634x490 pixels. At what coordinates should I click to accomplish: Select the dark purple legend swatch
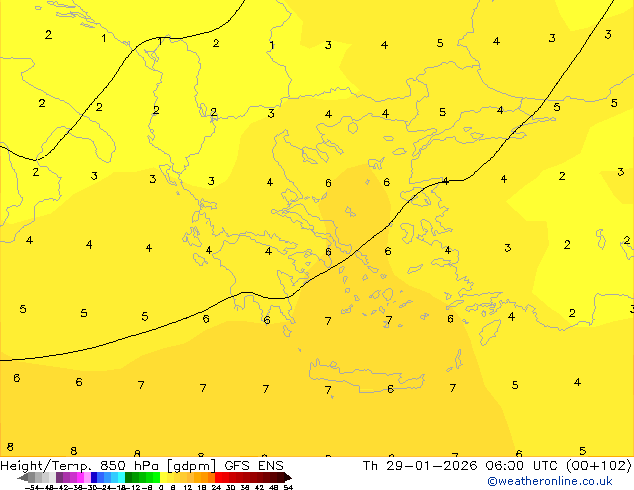point(59,478)
